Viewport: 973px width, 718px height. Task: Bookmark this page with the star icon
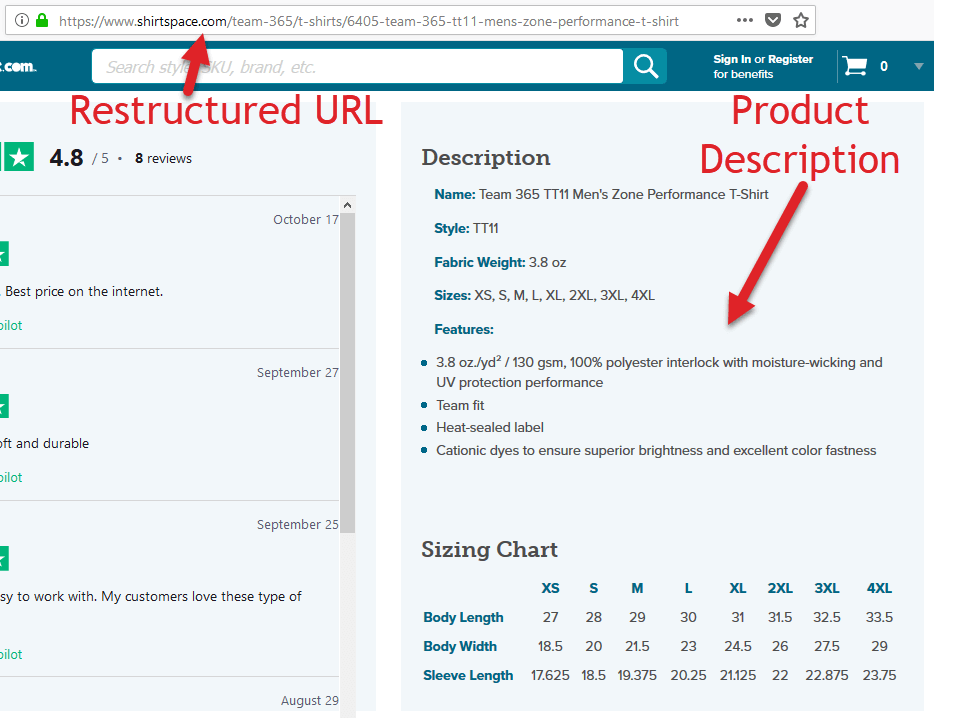click(801, 20)
